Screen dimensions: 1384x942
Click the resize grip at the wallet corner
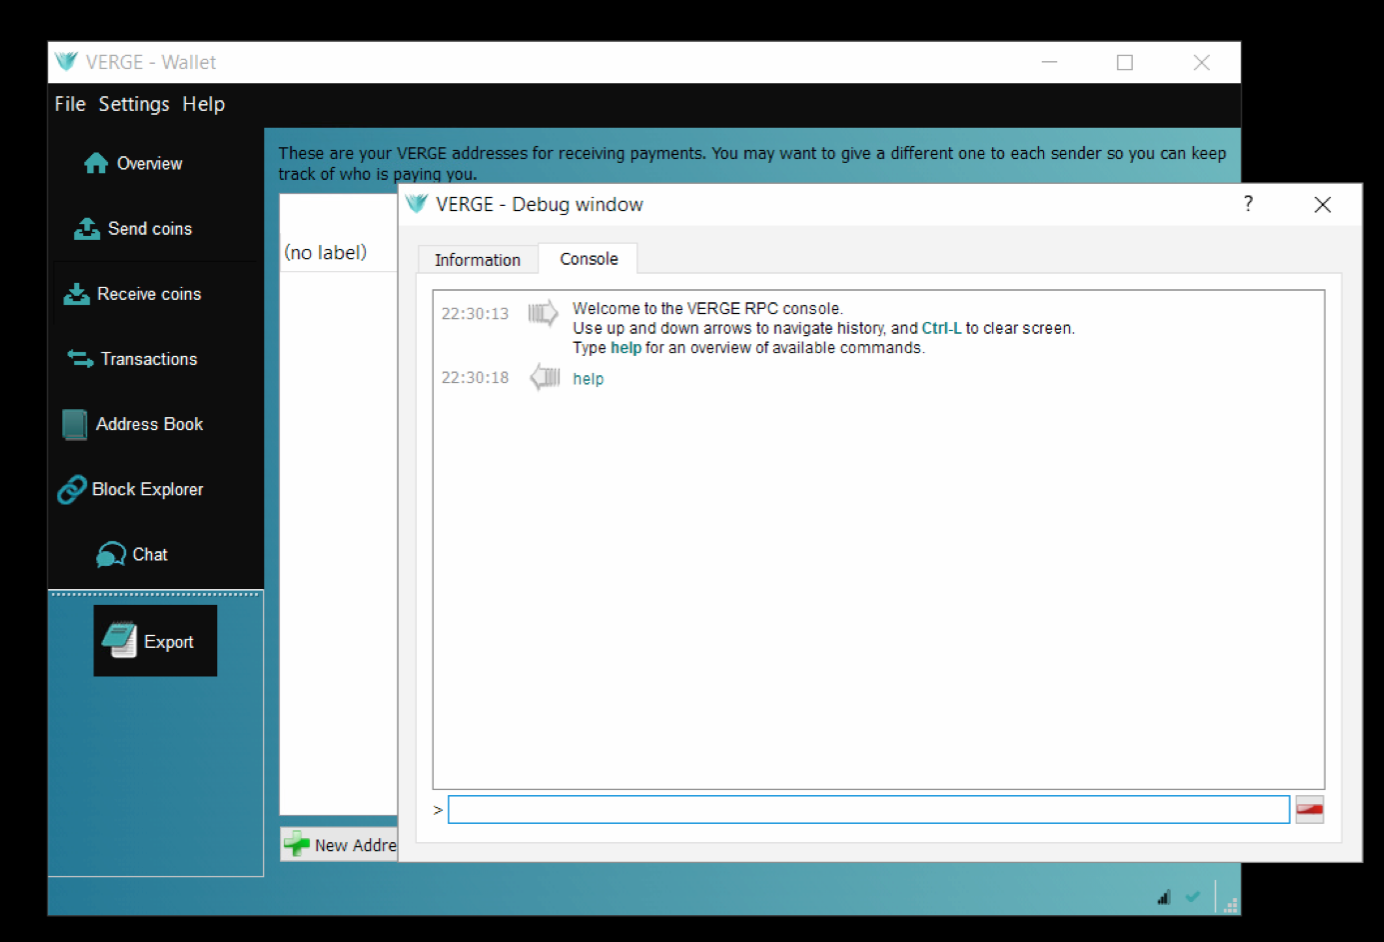(1231, 905)
